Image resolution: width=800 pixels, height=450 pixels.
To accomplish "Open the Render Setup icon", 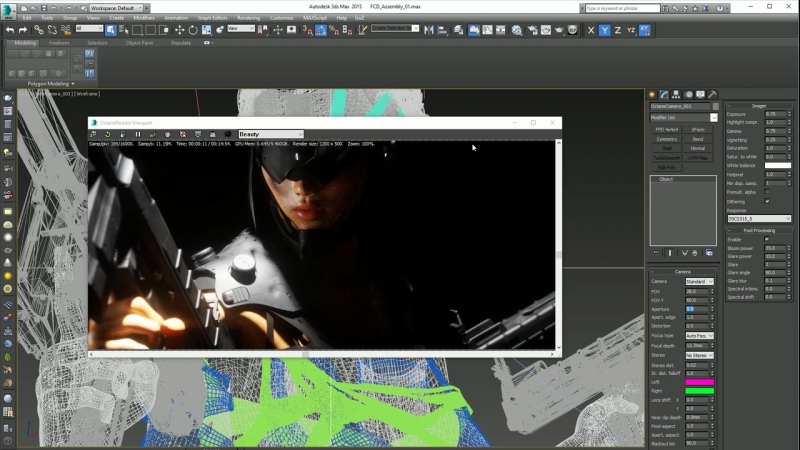I will (x=532, y=30).
